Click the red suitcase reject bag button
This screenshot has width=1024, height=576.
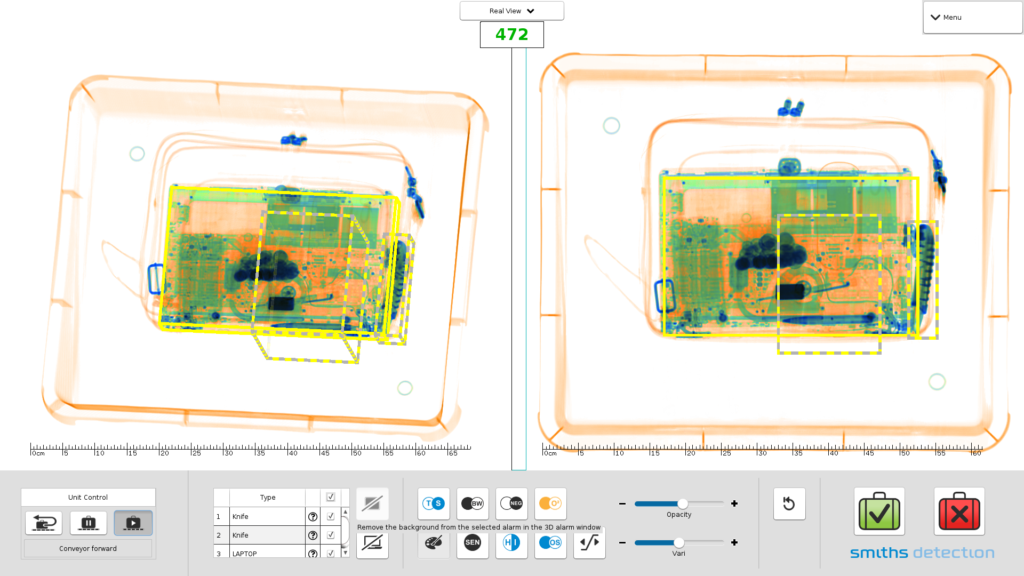pyautogui.click(x=959, y=511)
